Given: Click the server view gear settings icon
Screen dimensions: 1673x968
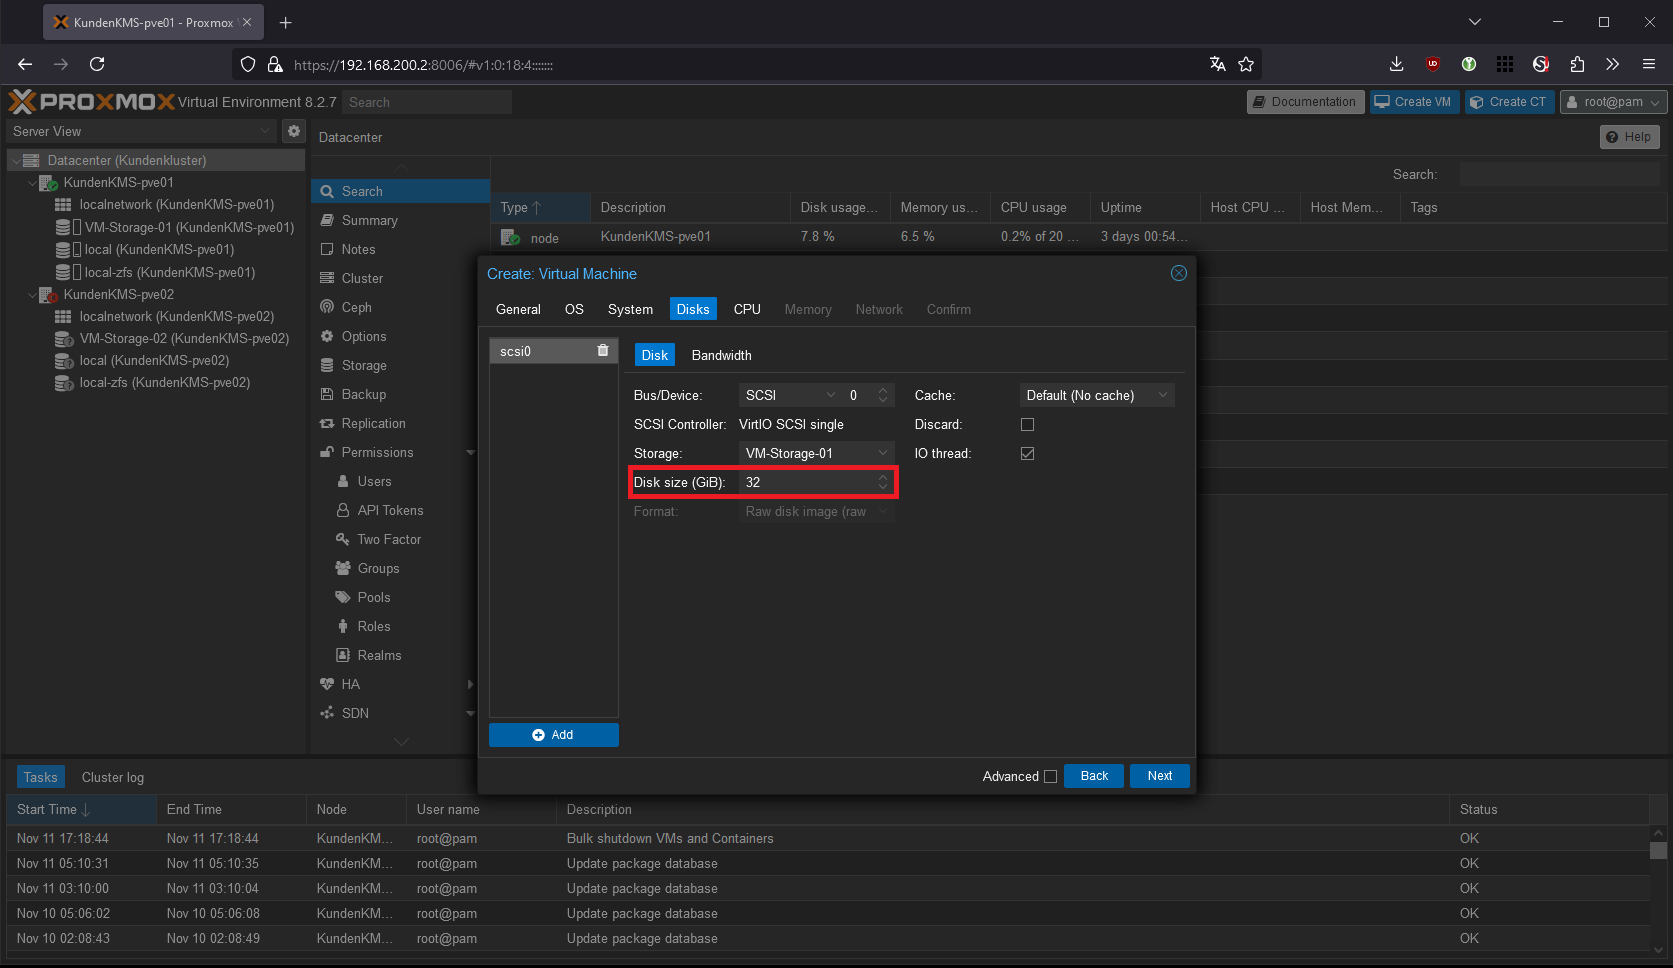Looking at the screenshot, I should point(293,131).
